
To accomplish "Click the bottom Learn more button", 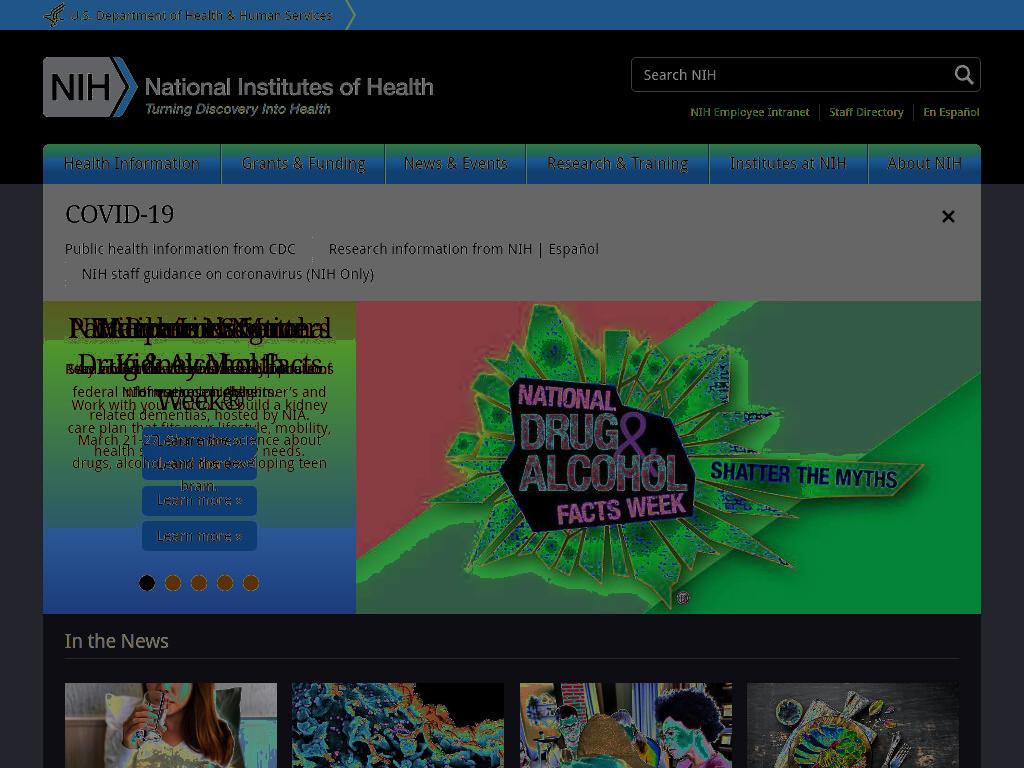I will coord(199,536).
